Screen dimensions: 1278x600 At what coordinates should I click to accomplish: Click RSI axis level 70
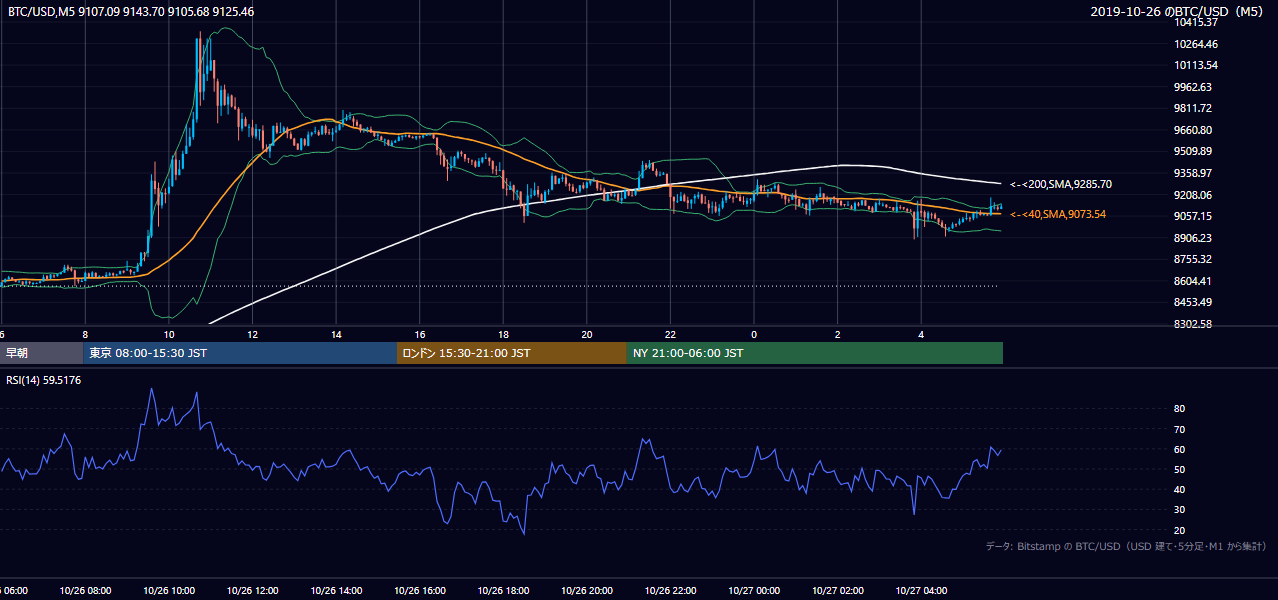pos(1180,429)
